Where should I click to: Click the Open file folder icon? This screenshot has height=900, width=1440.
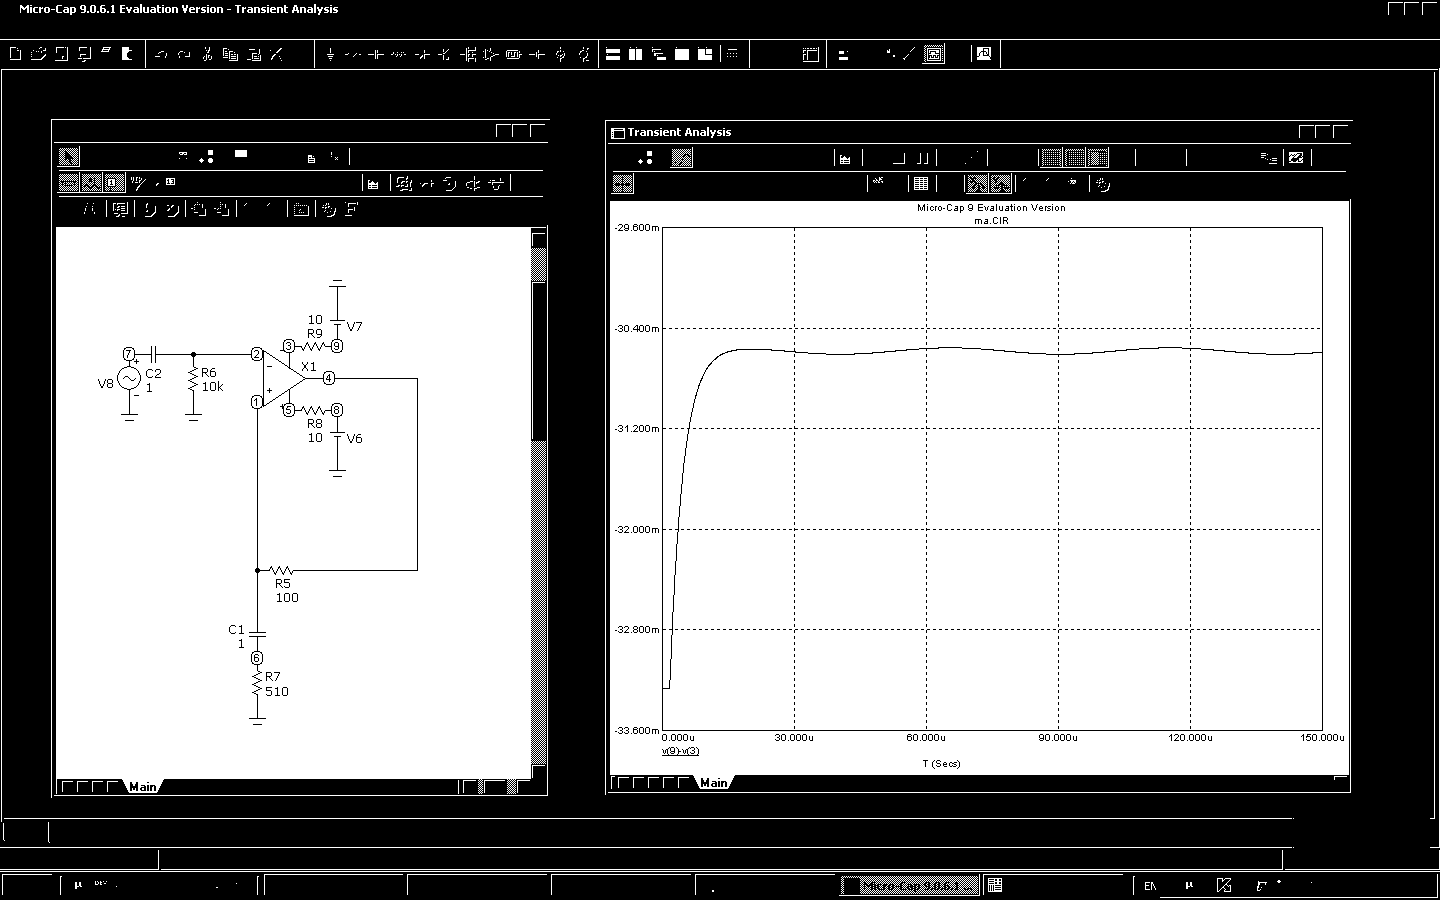38,54
